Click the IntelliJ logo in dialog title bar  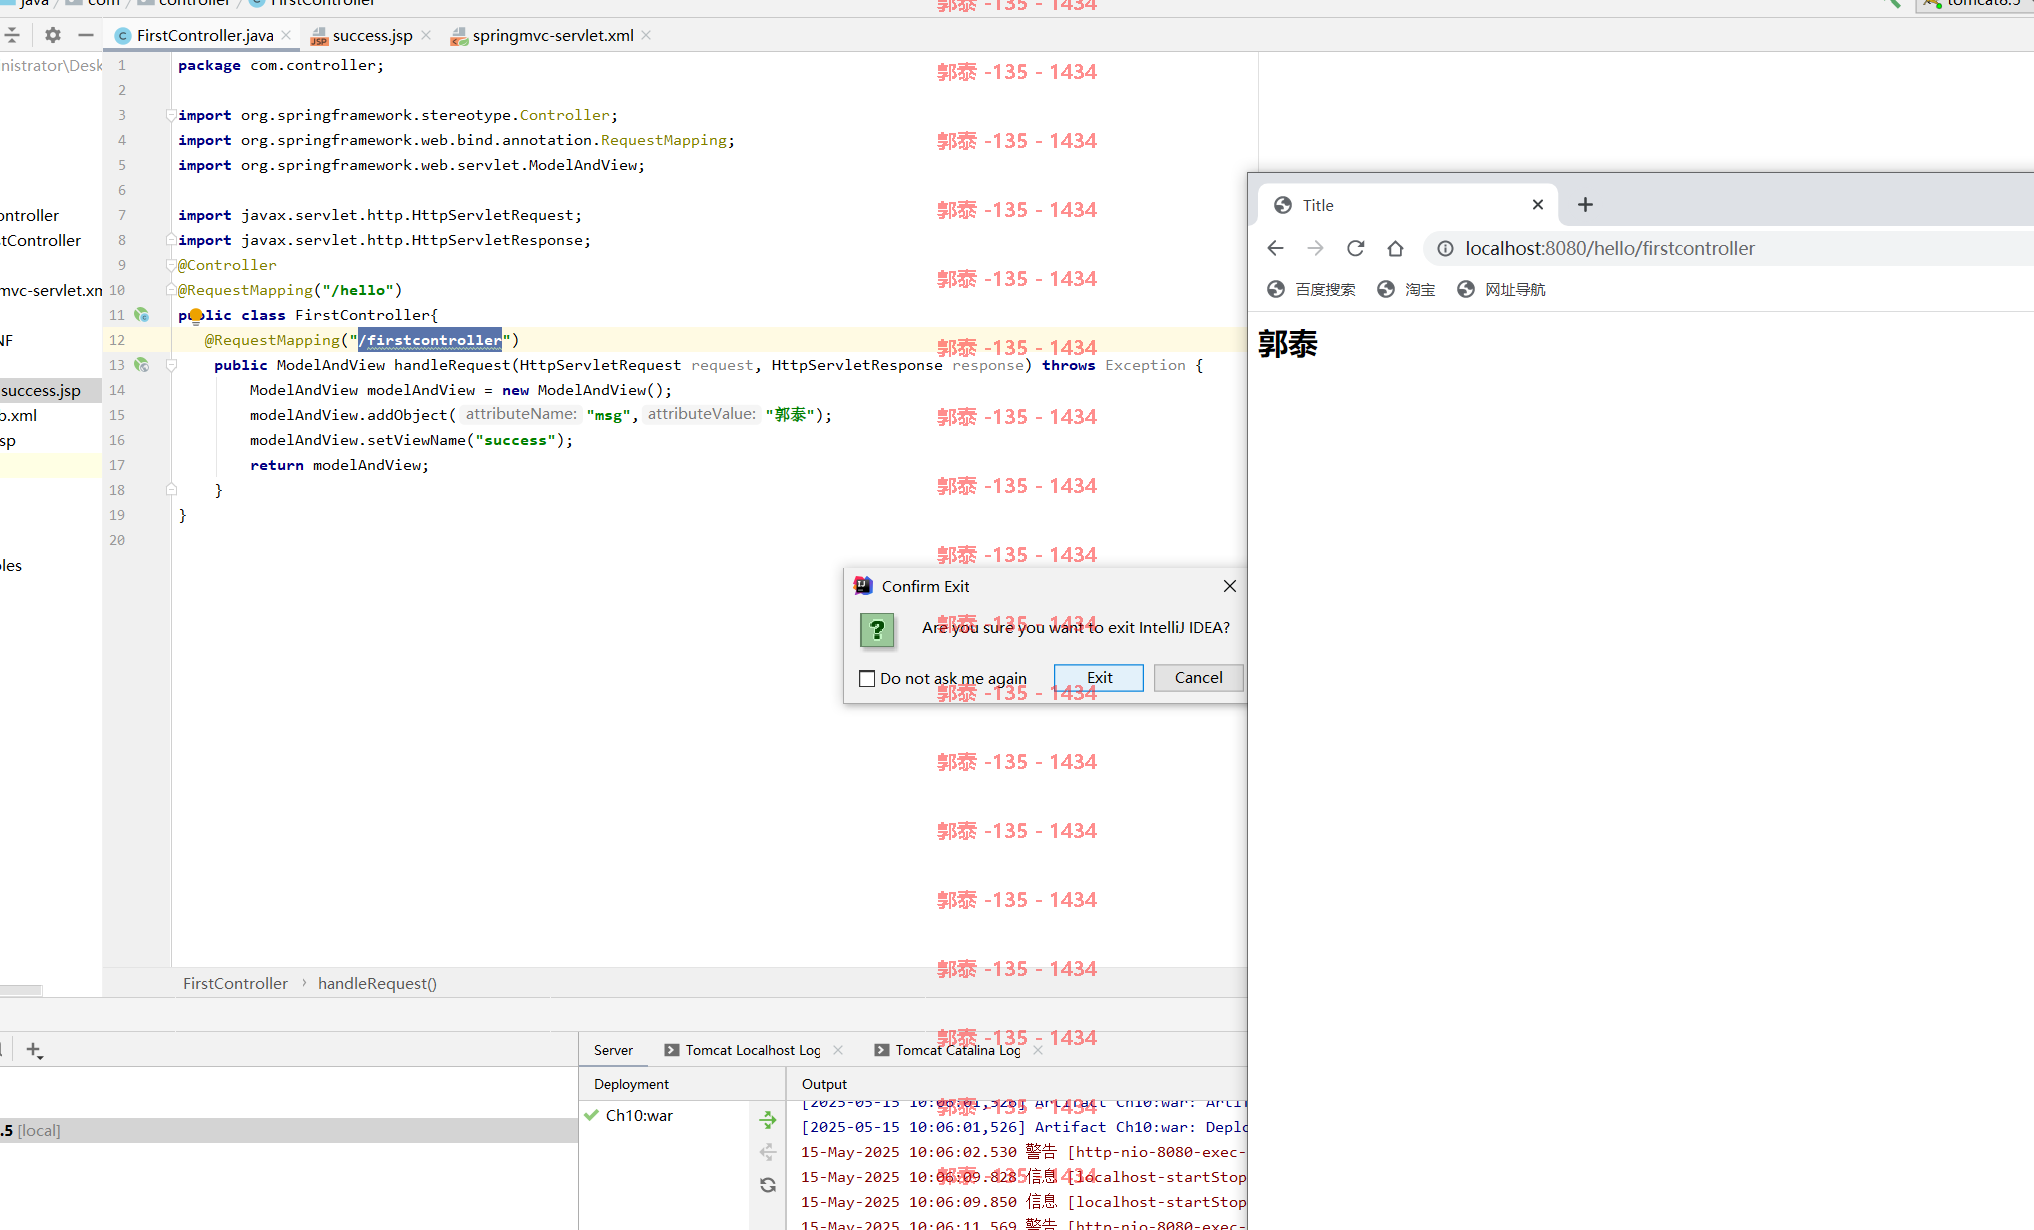coord(863,586)
